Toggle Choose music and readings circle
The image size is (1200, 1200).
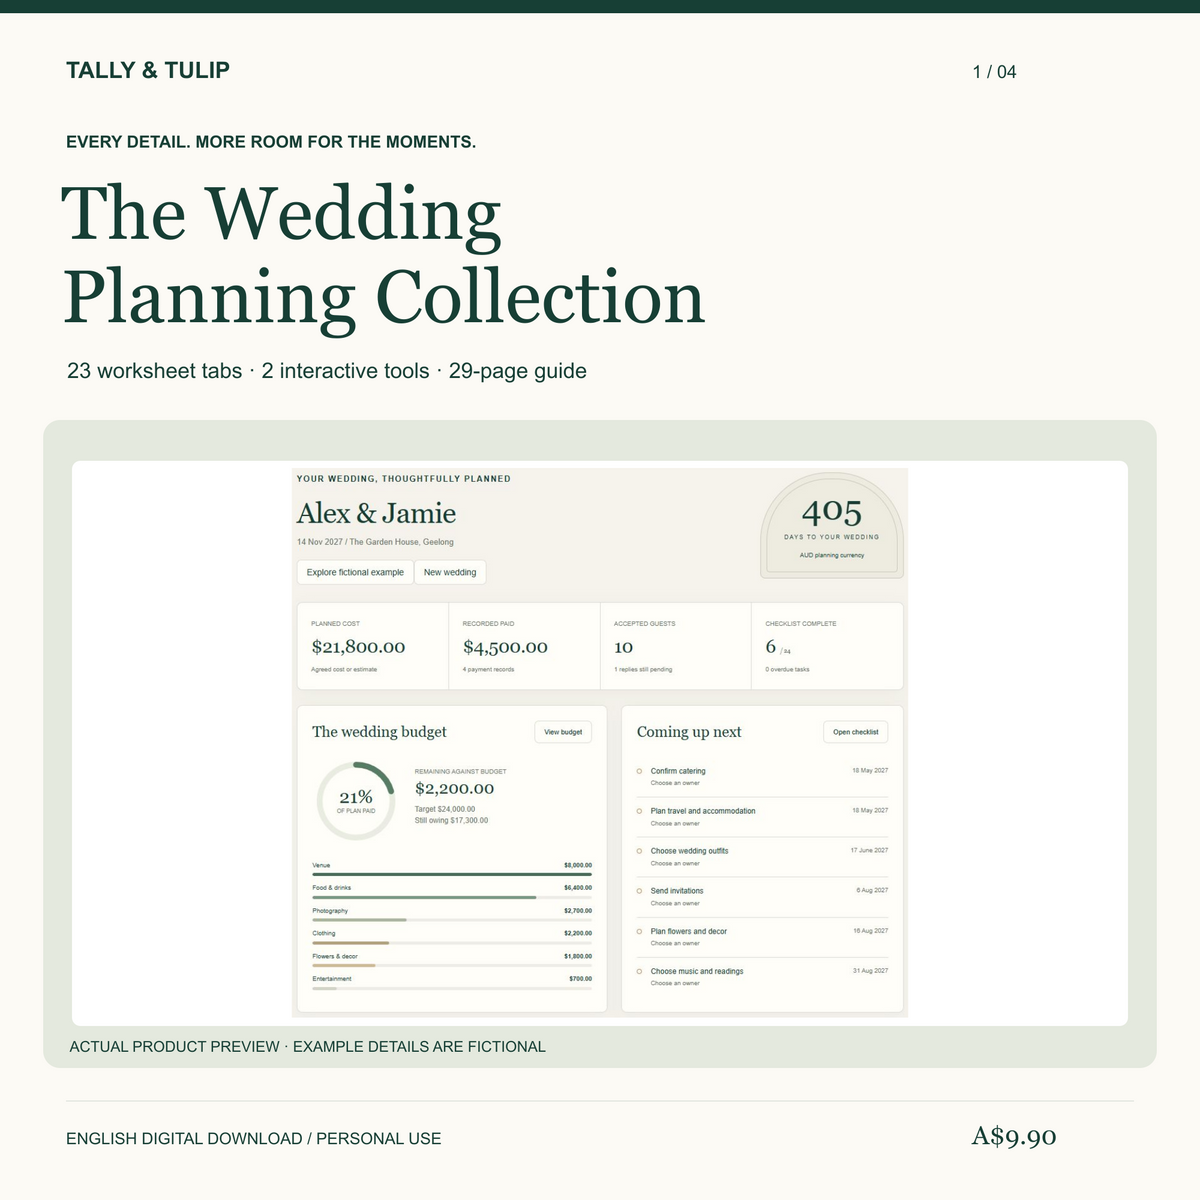pyautogui.click(x=639, y=971)
